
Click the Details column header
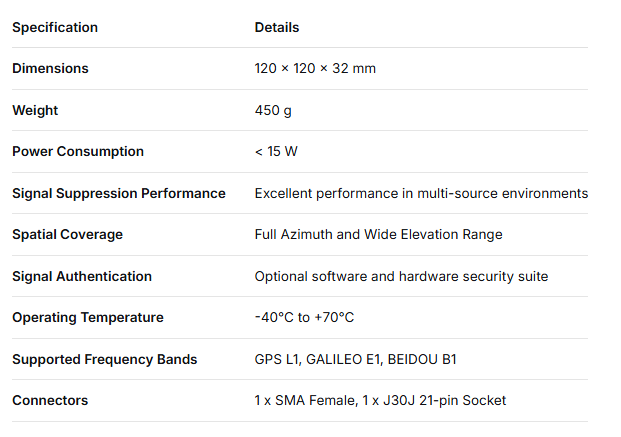pyautogui.click(x=277, y=27)
